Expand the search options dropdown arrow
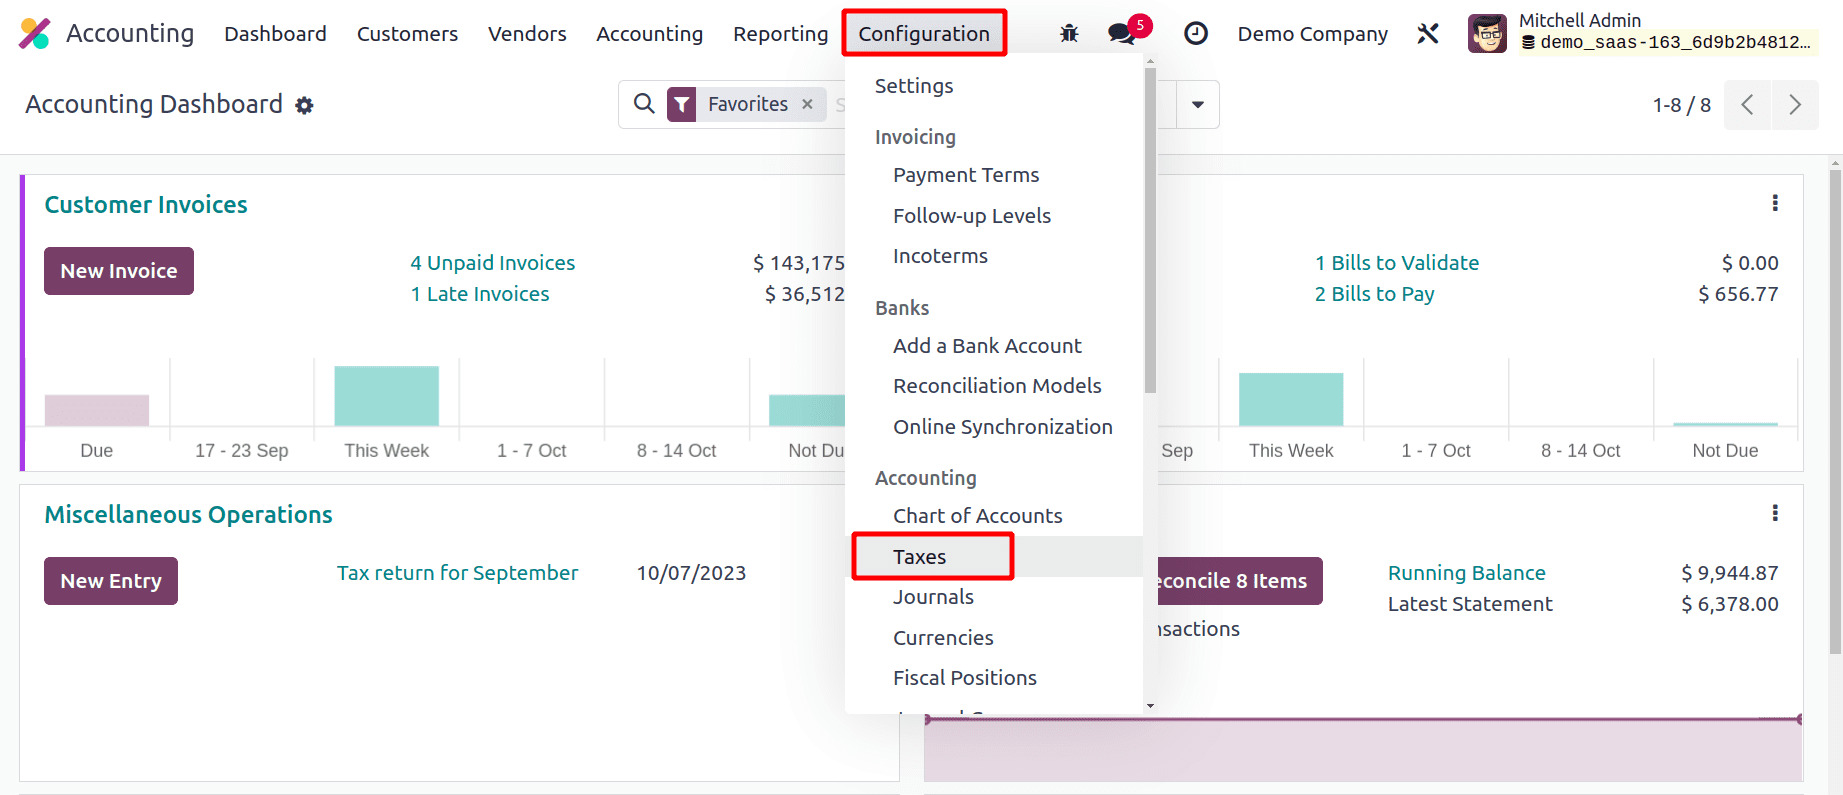This screenshot has height=795, width=1843. tap(1197, 105)
